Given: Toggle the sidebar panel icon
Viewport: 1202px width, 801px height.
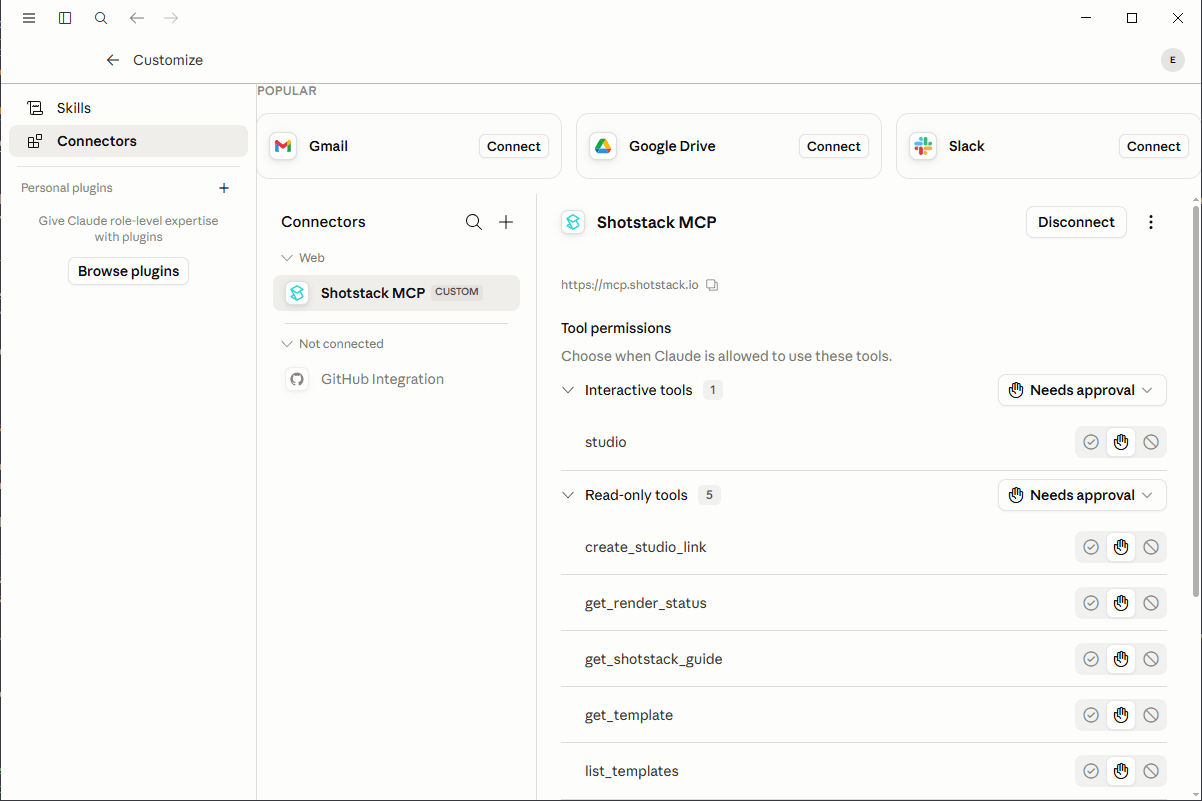Looking at the screenshot, I should [x=65, y=18].
